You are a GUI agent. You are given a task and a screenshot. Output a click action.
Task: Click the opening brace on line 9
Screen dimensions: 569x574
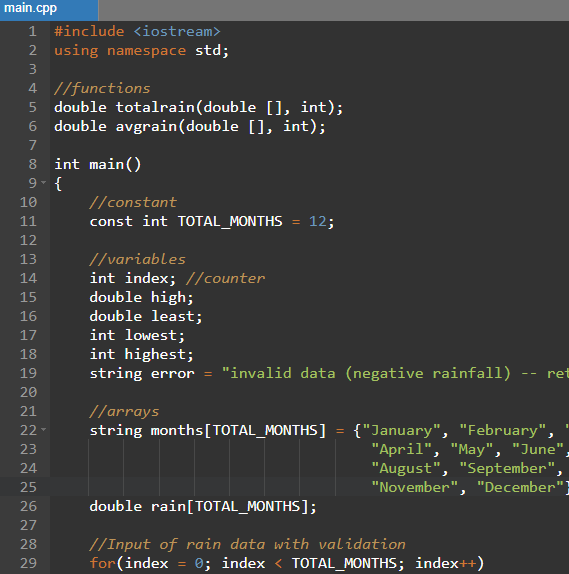click(58, 183)
